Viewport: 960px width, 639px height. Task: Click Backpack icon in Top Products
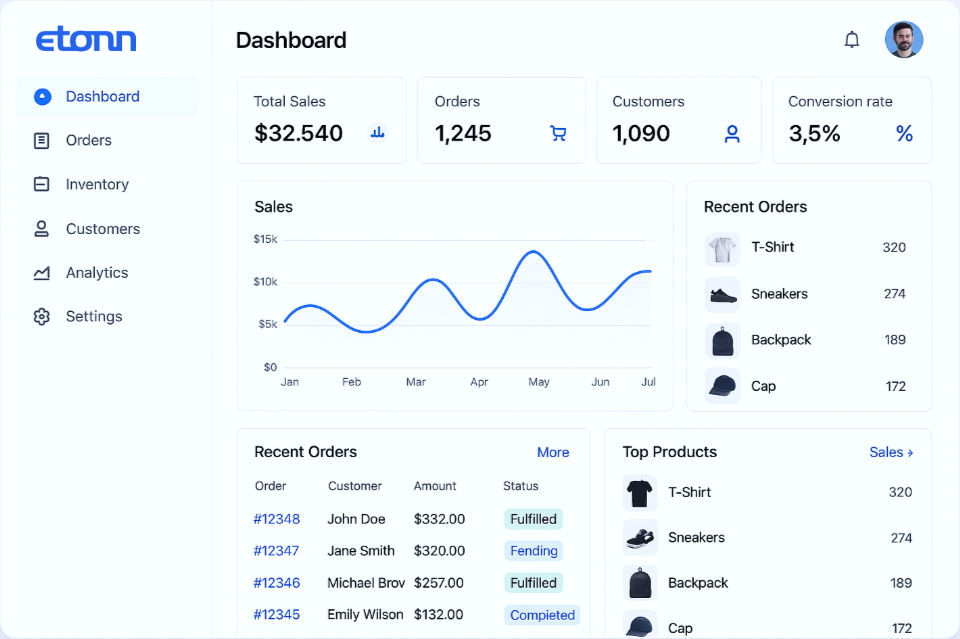pyautogui.click(x=640, y=583)
